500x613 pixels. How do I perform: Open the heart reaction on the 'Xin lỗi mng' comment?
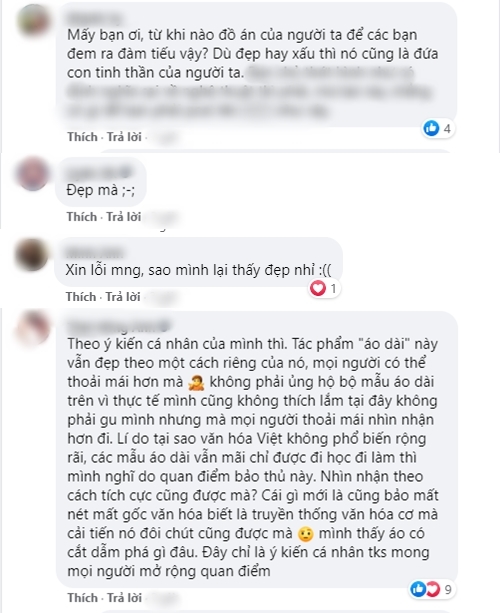point(318,289)
